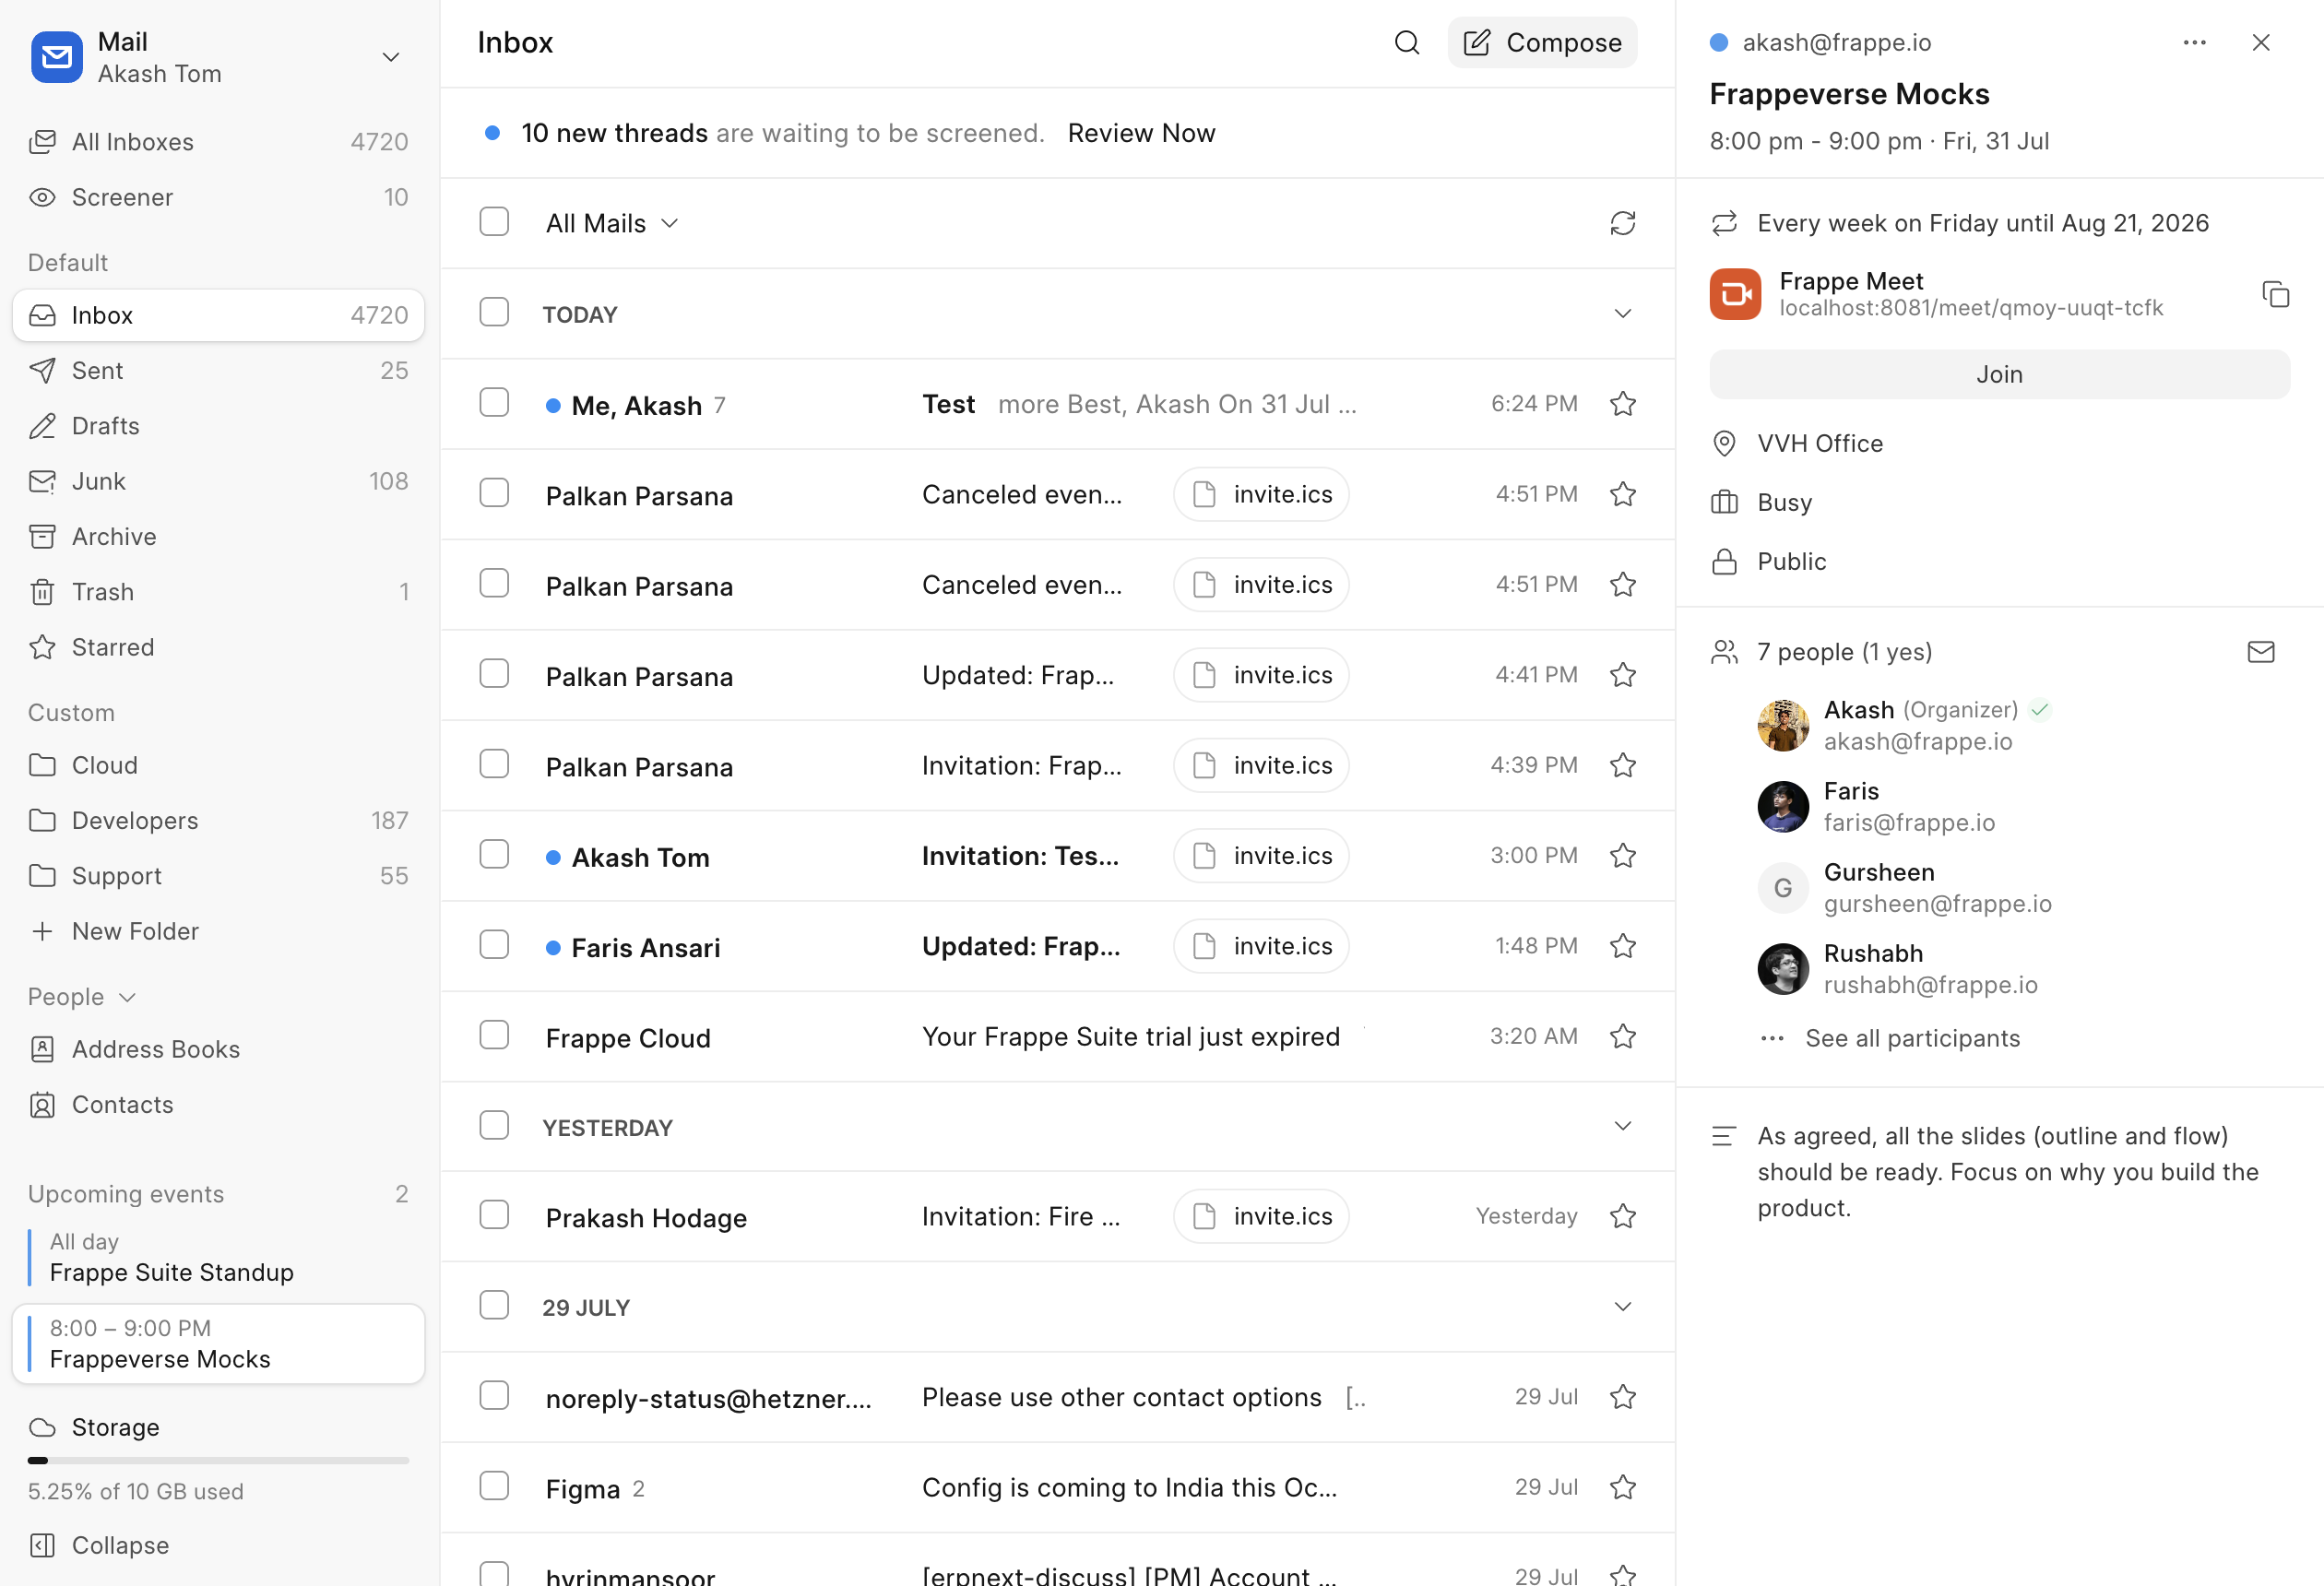Open the three-dots event options menu
This screenshot has height=1586, width=2324.
tap(2194, 42)
